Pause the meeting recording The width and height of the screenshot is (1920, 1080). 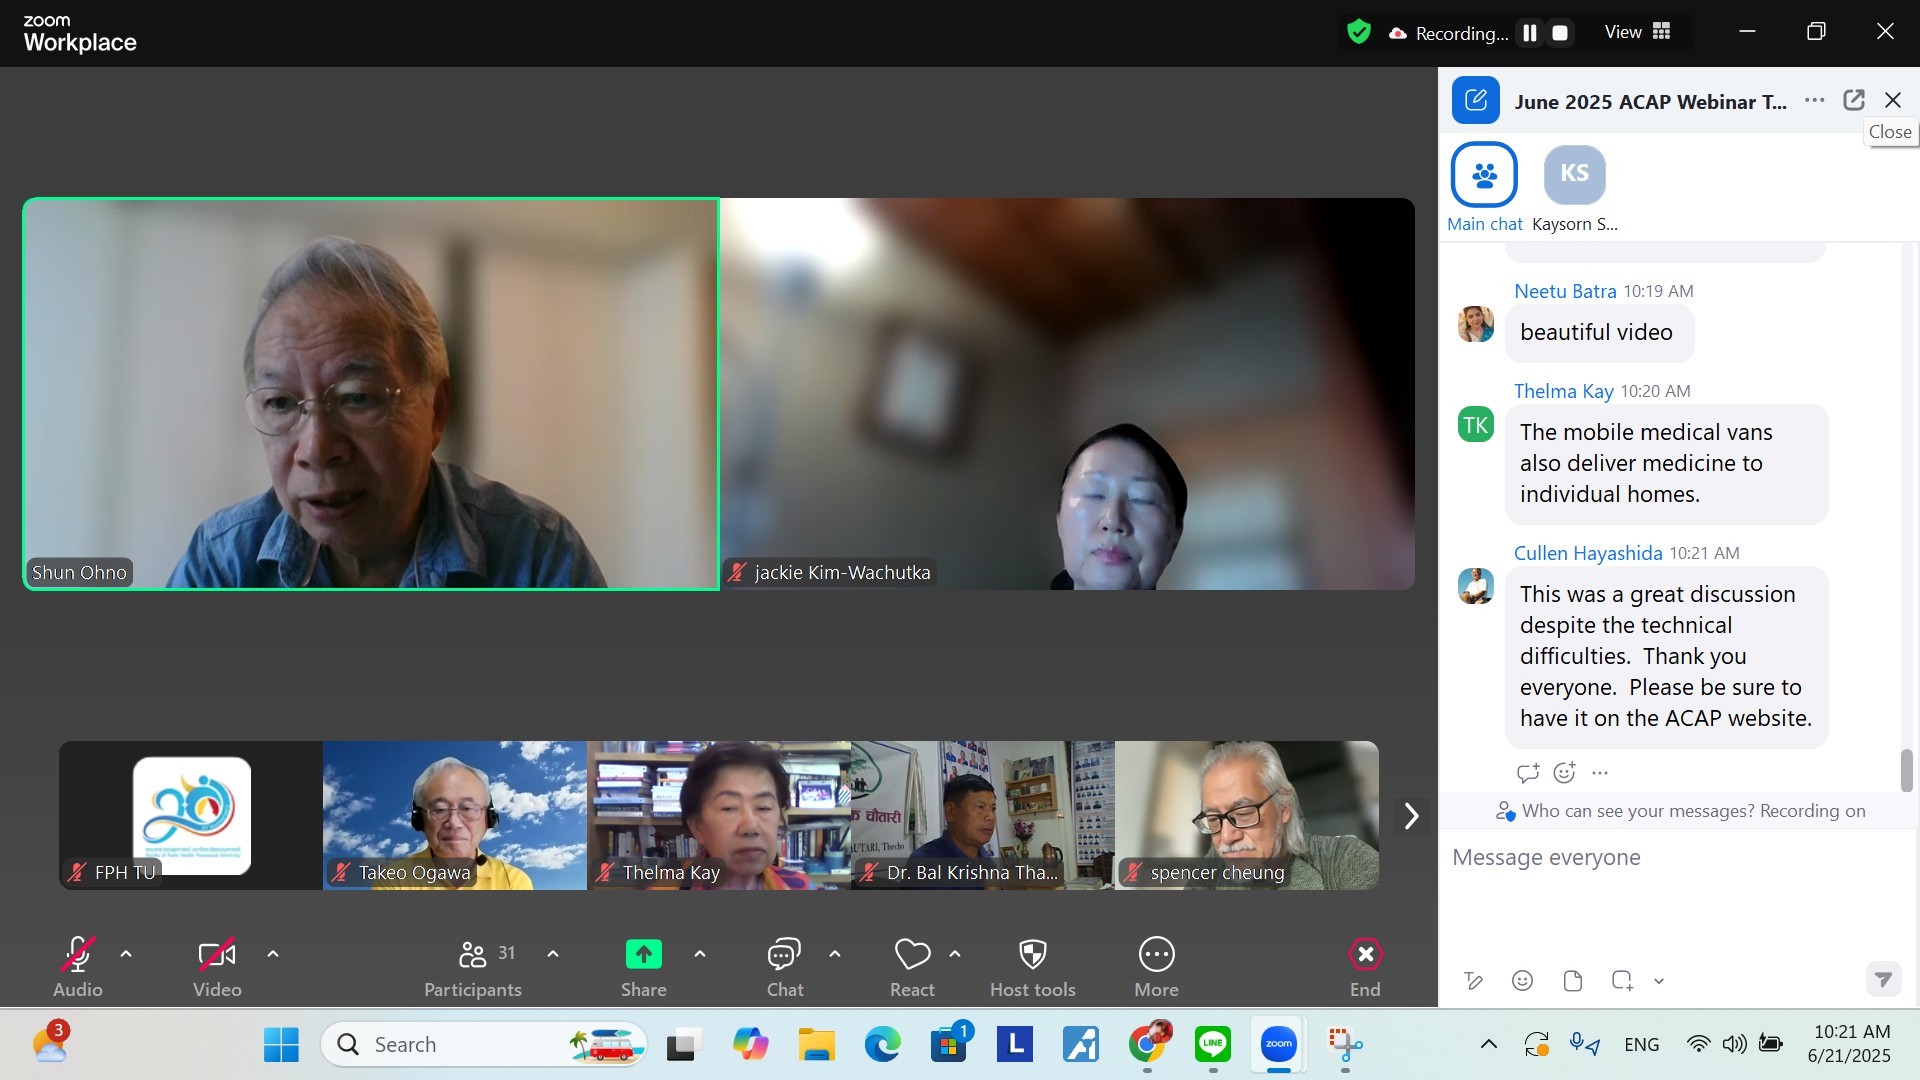[x=1529, y=33]
